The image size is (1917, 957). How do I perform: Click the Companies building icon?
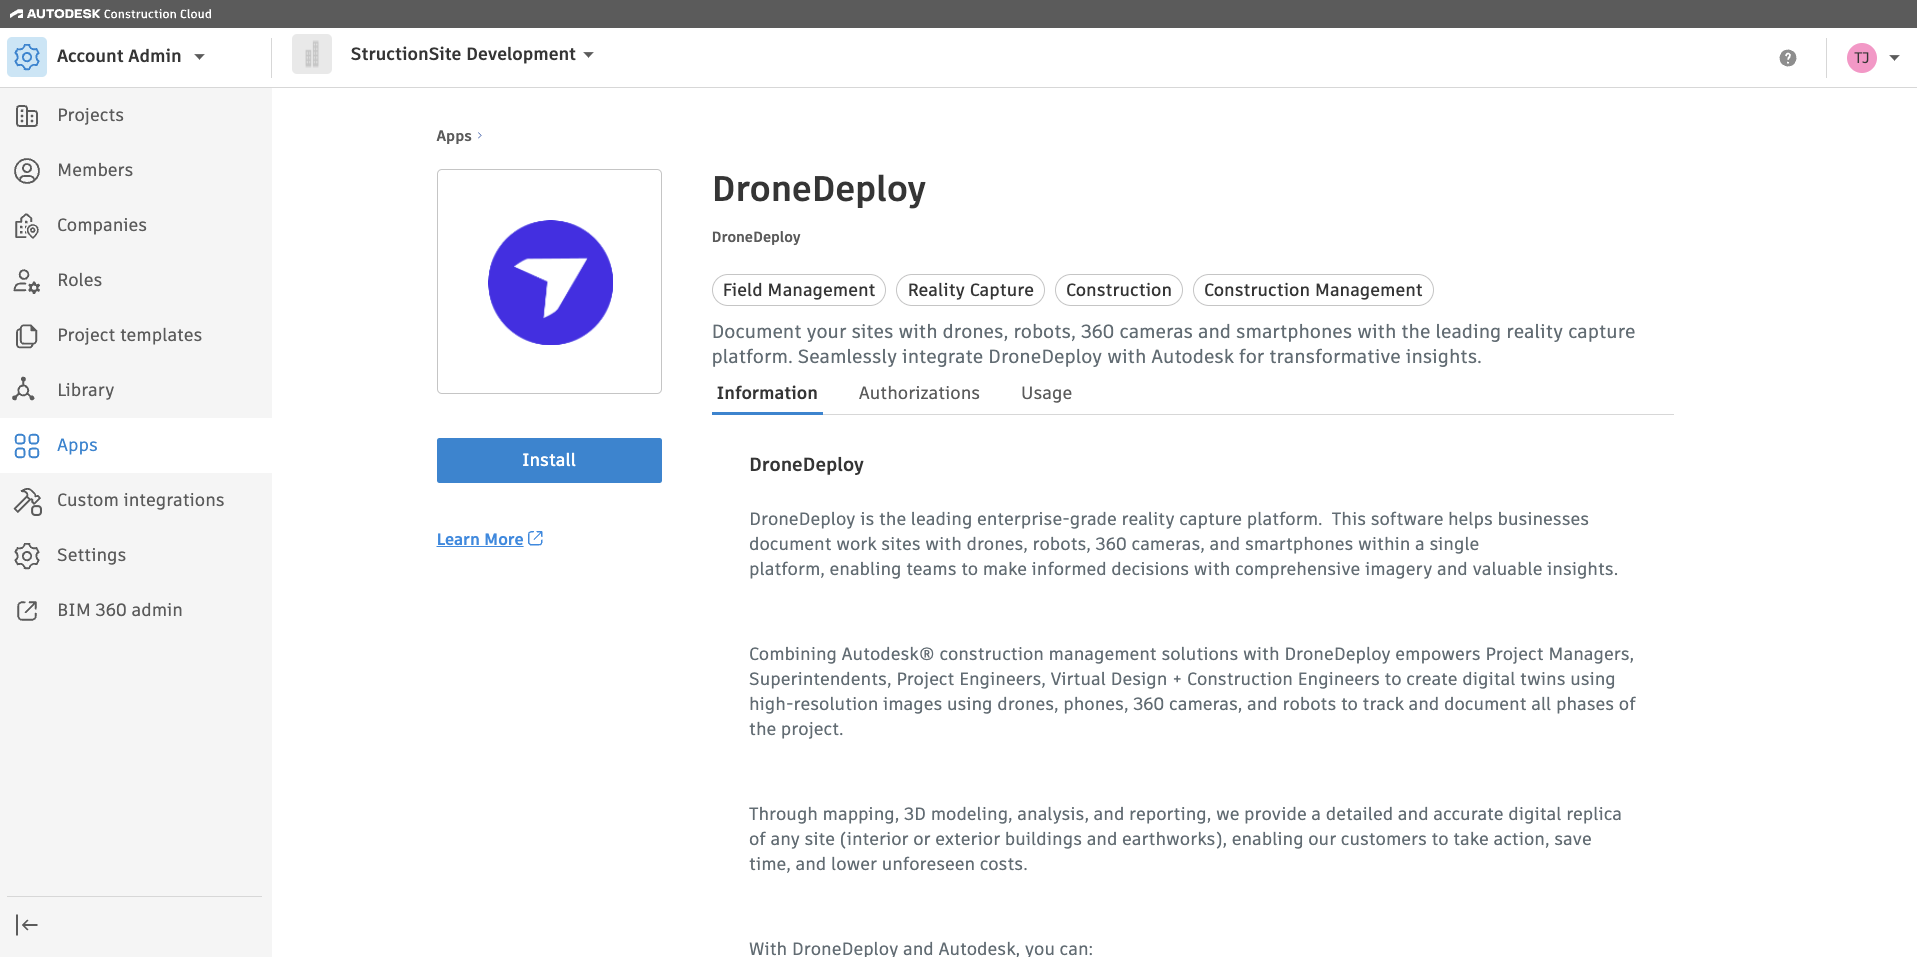click(x=27, y=226)
